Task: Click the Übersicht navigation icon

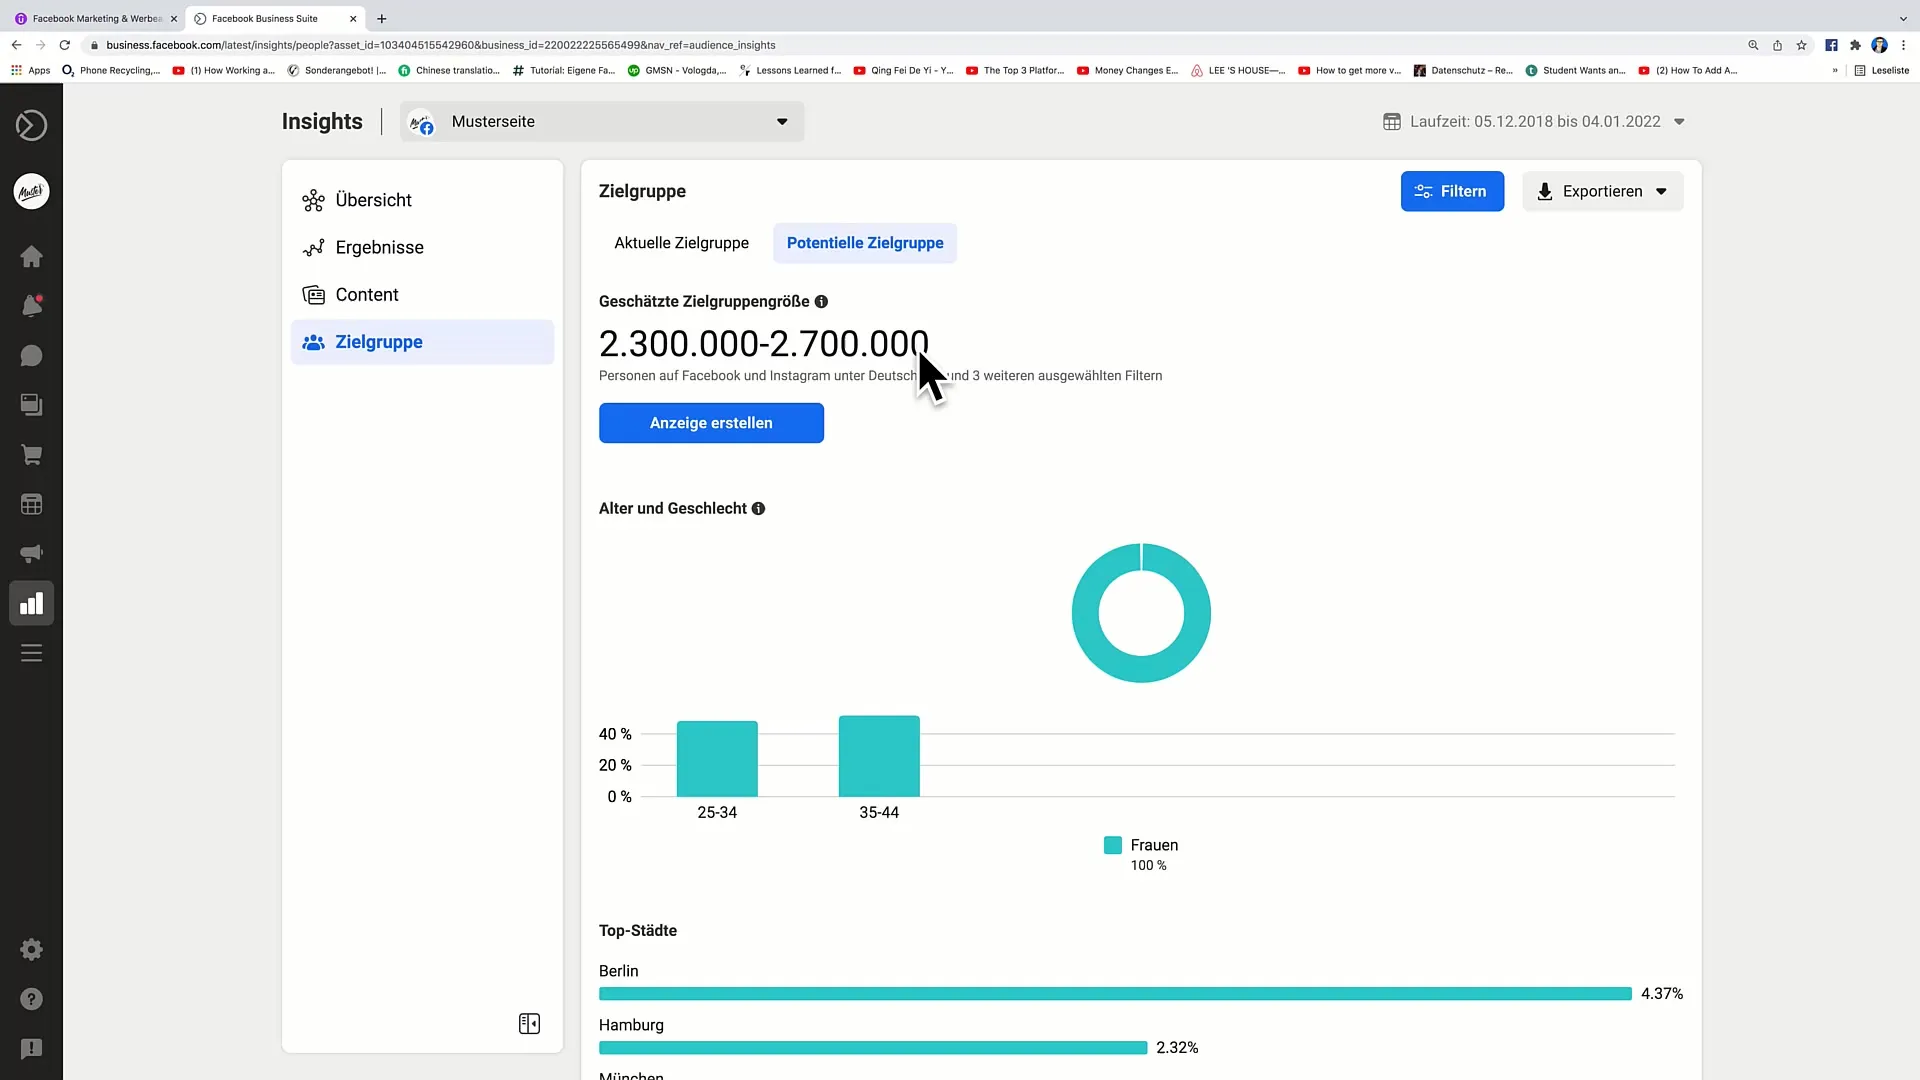Action: tap(313, 200)
